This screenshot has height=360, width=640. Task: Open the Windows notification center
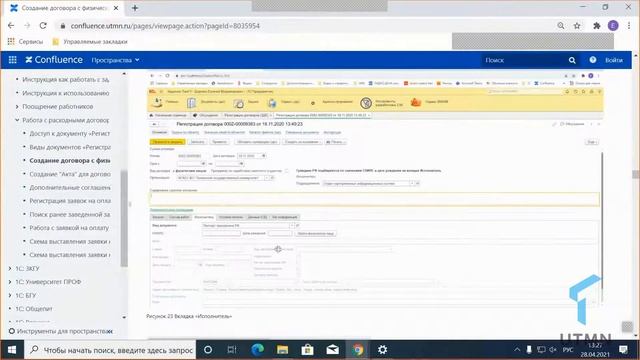tap(623, 350)
